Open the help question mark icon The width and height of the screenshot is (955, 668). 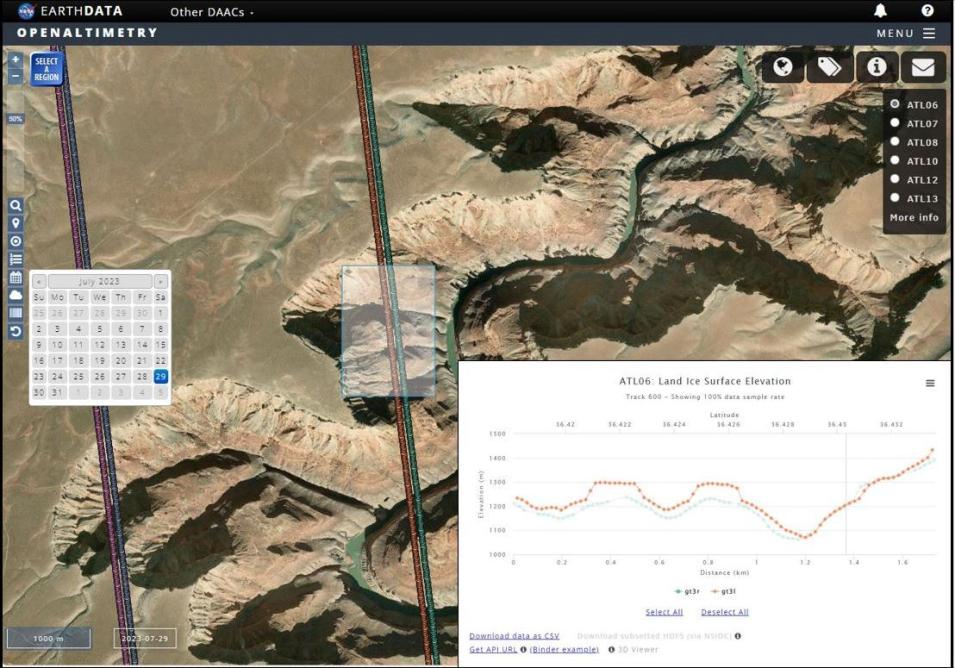pyautogui.click(x=927, y=10)
